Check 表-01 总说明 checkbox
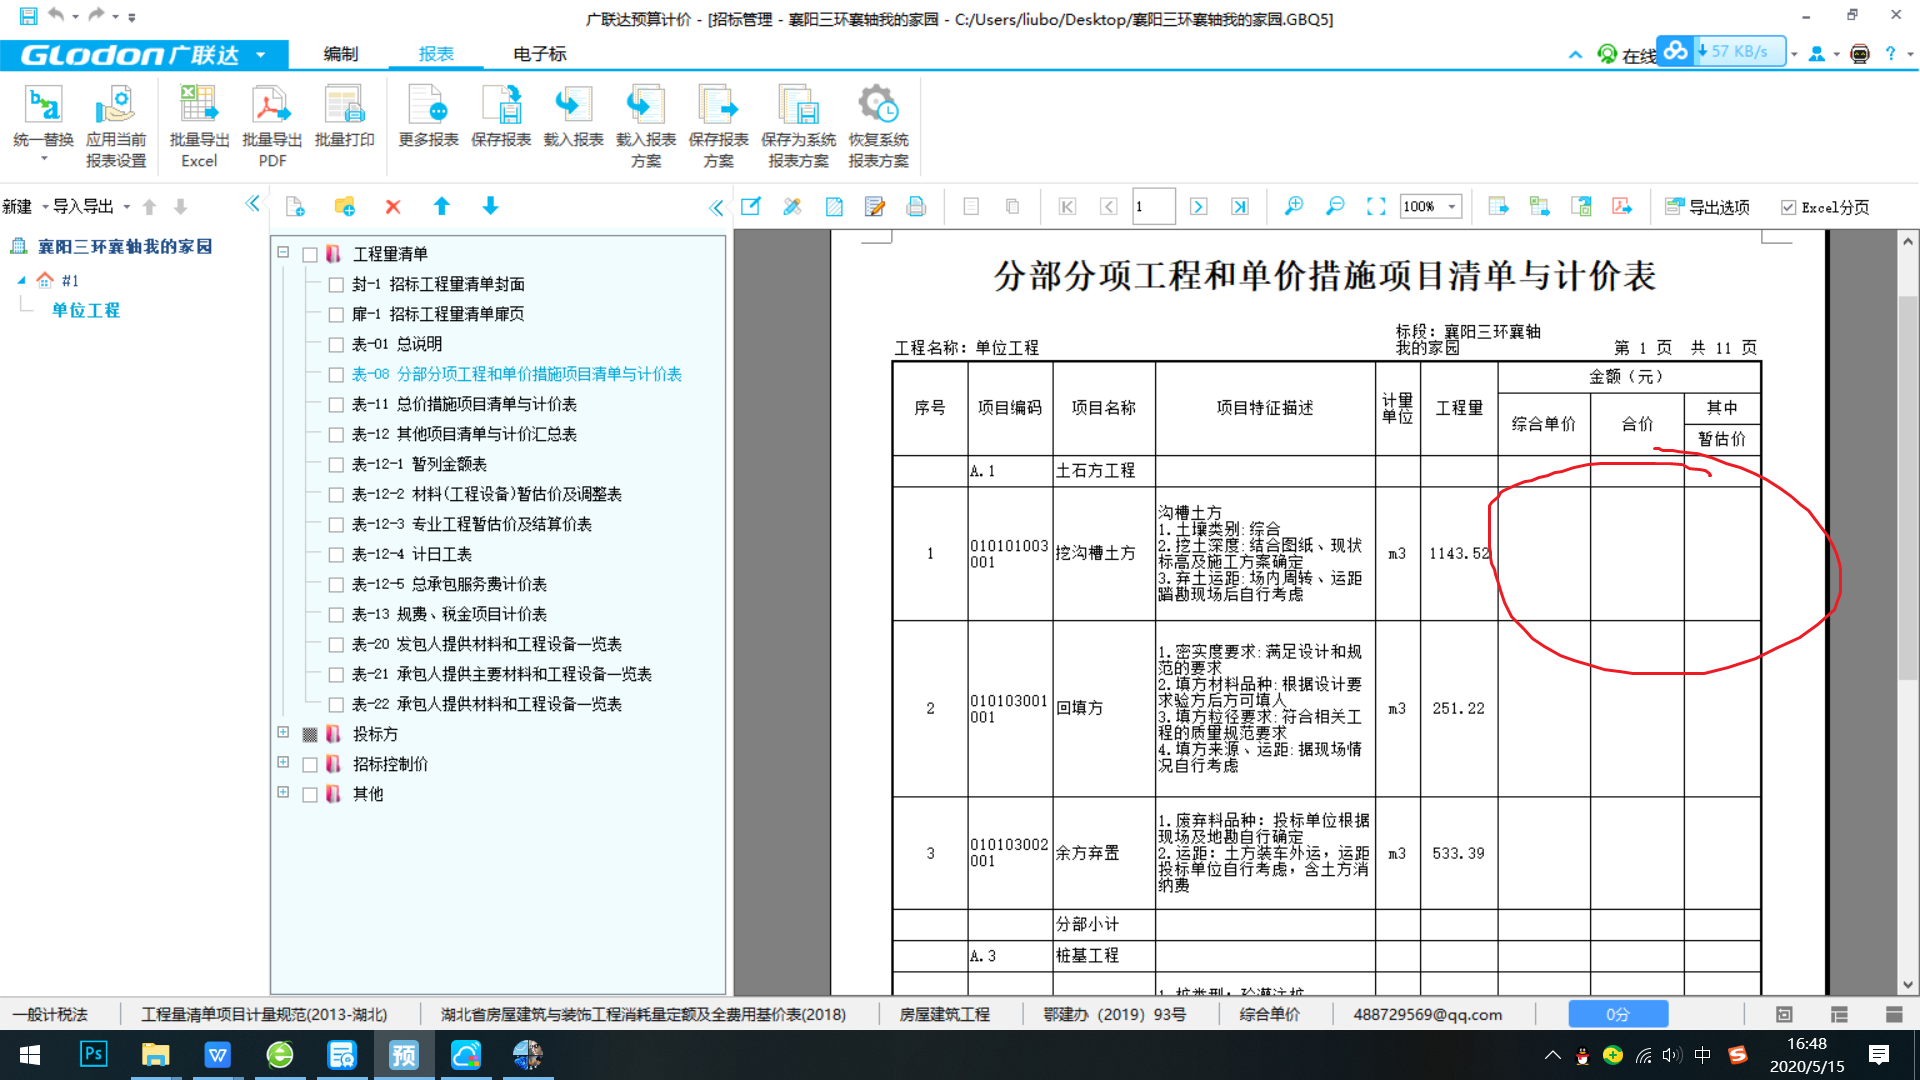The image size is (1920, 1080). point(336,345)
